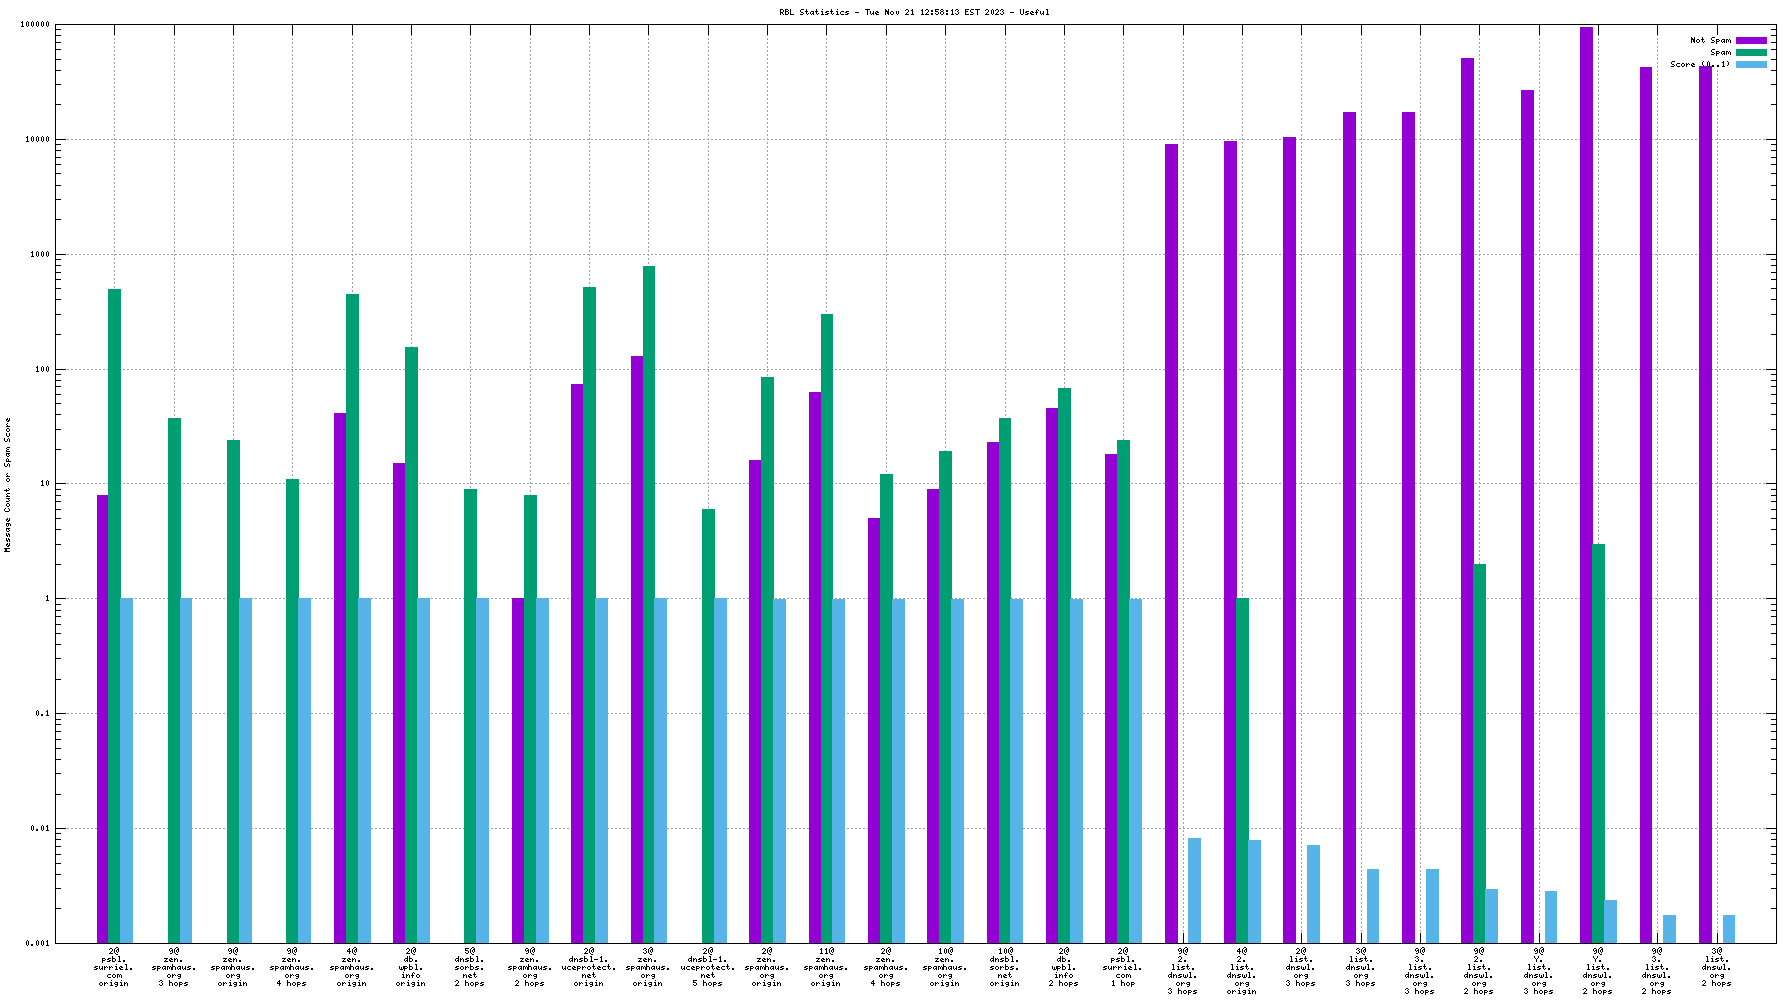Select the 4@ 2.list.dnswl.org origin label
Screen dimensions: 1792x1008
(x=1241, y=971)
